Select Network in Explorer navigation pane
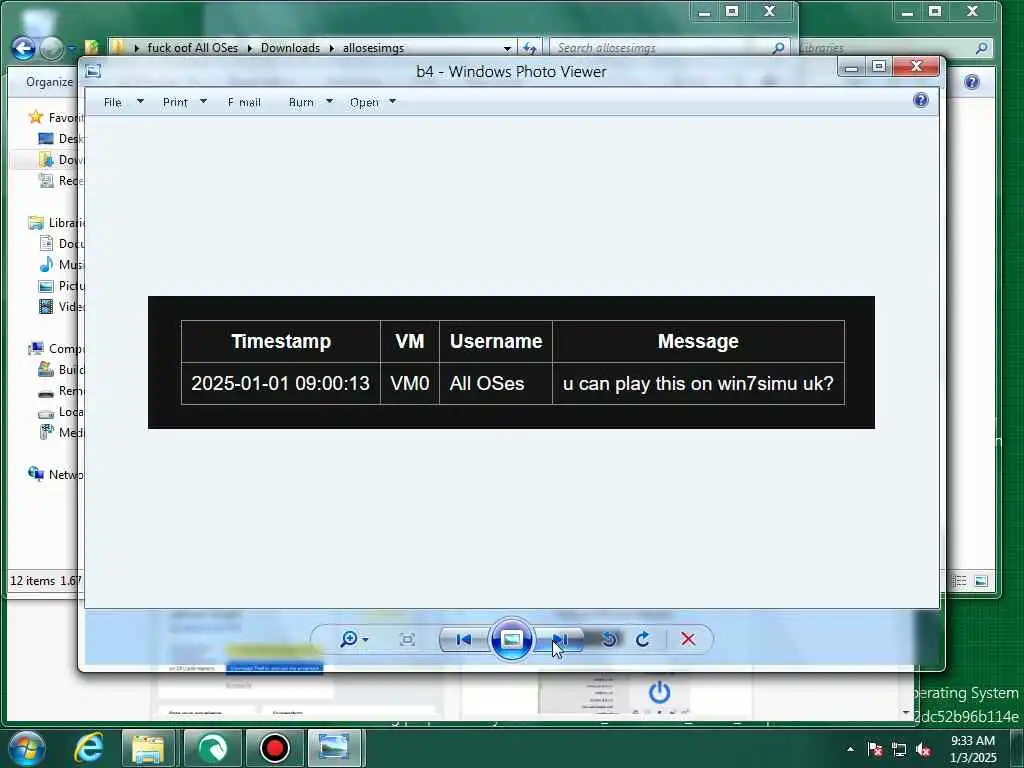The height and width of the screenshot is (768, 1024). [56, 474]
